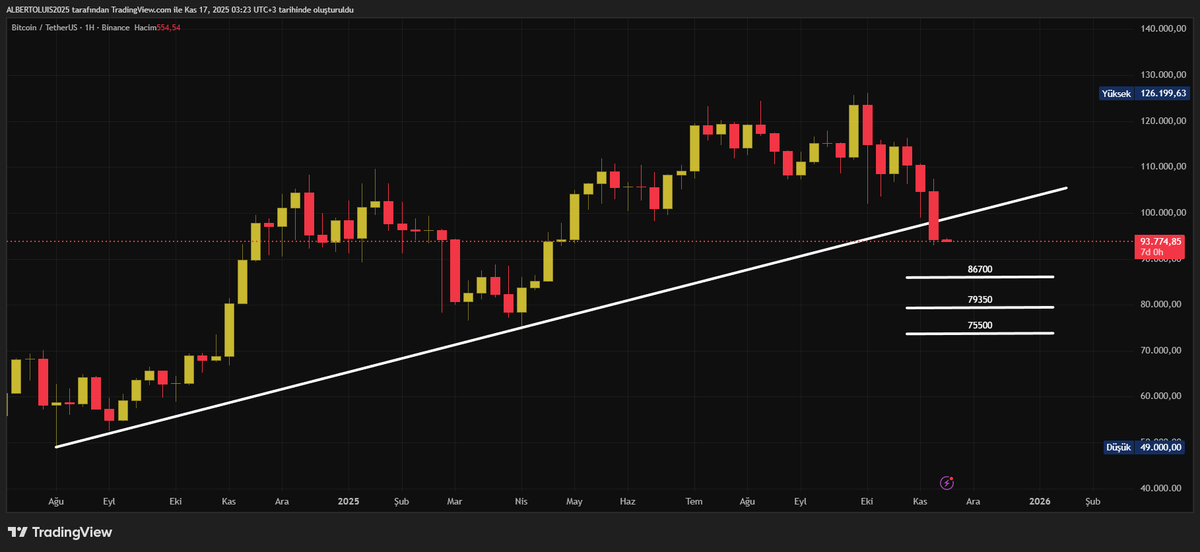Click the 140.000,00 price axis label
Screen dimensions: 1200x552
tap(1162, 29)
